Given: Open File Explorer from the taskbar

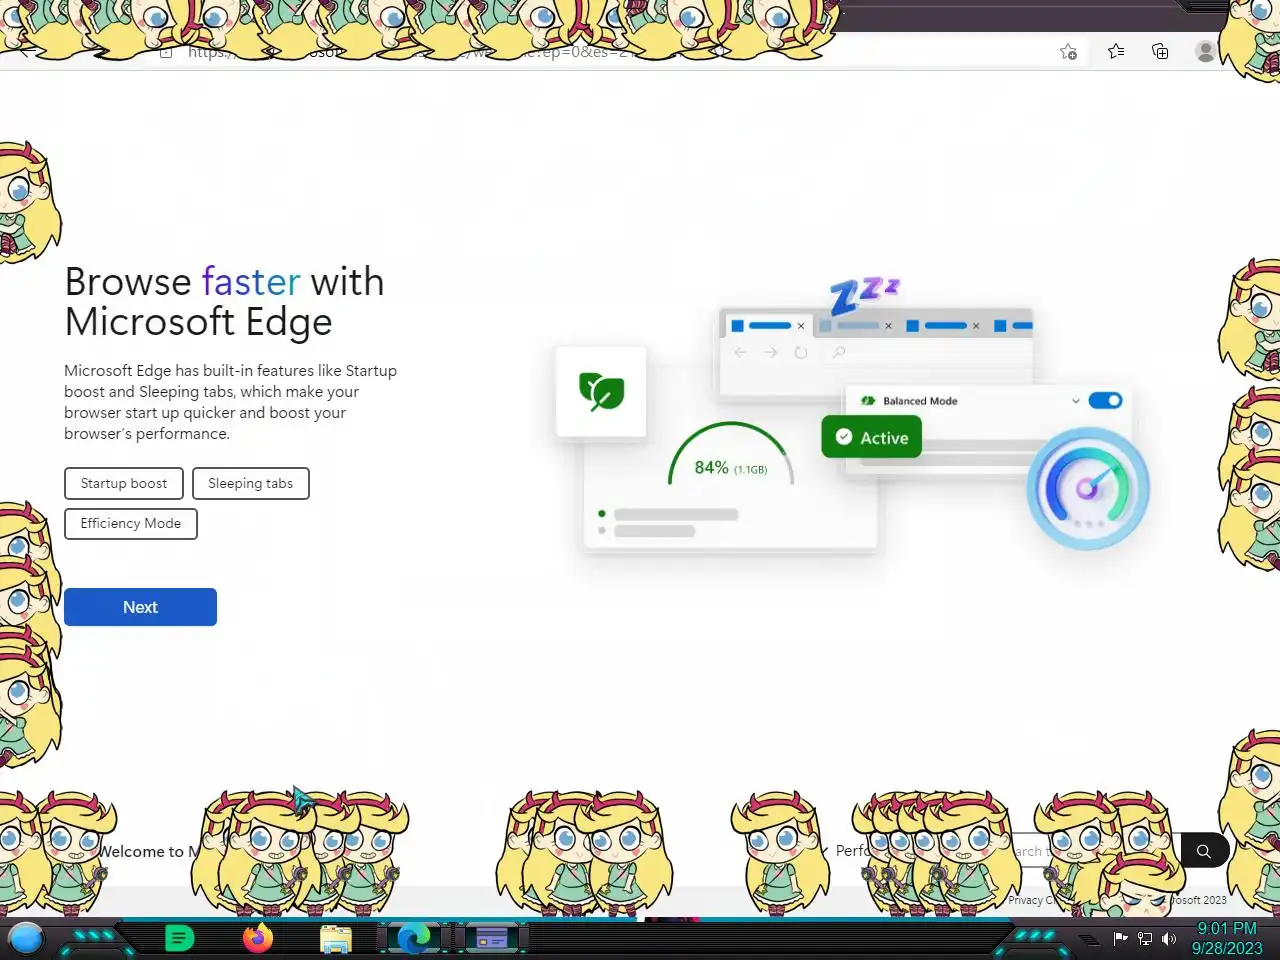Looking at the screenshot, I should coord(336,939).
